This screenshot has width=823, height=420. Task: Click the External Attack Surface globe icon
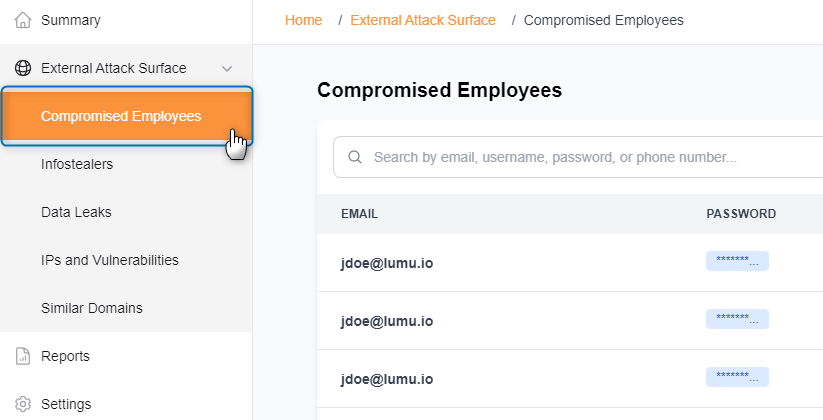pos(24,68)
